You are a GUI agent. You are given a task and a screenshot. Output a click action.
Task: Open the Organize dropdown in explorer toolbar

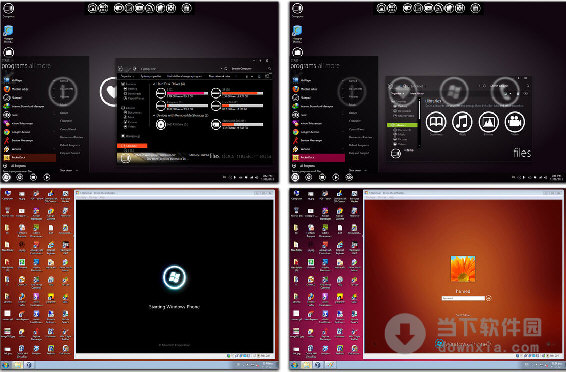(127, 76)
